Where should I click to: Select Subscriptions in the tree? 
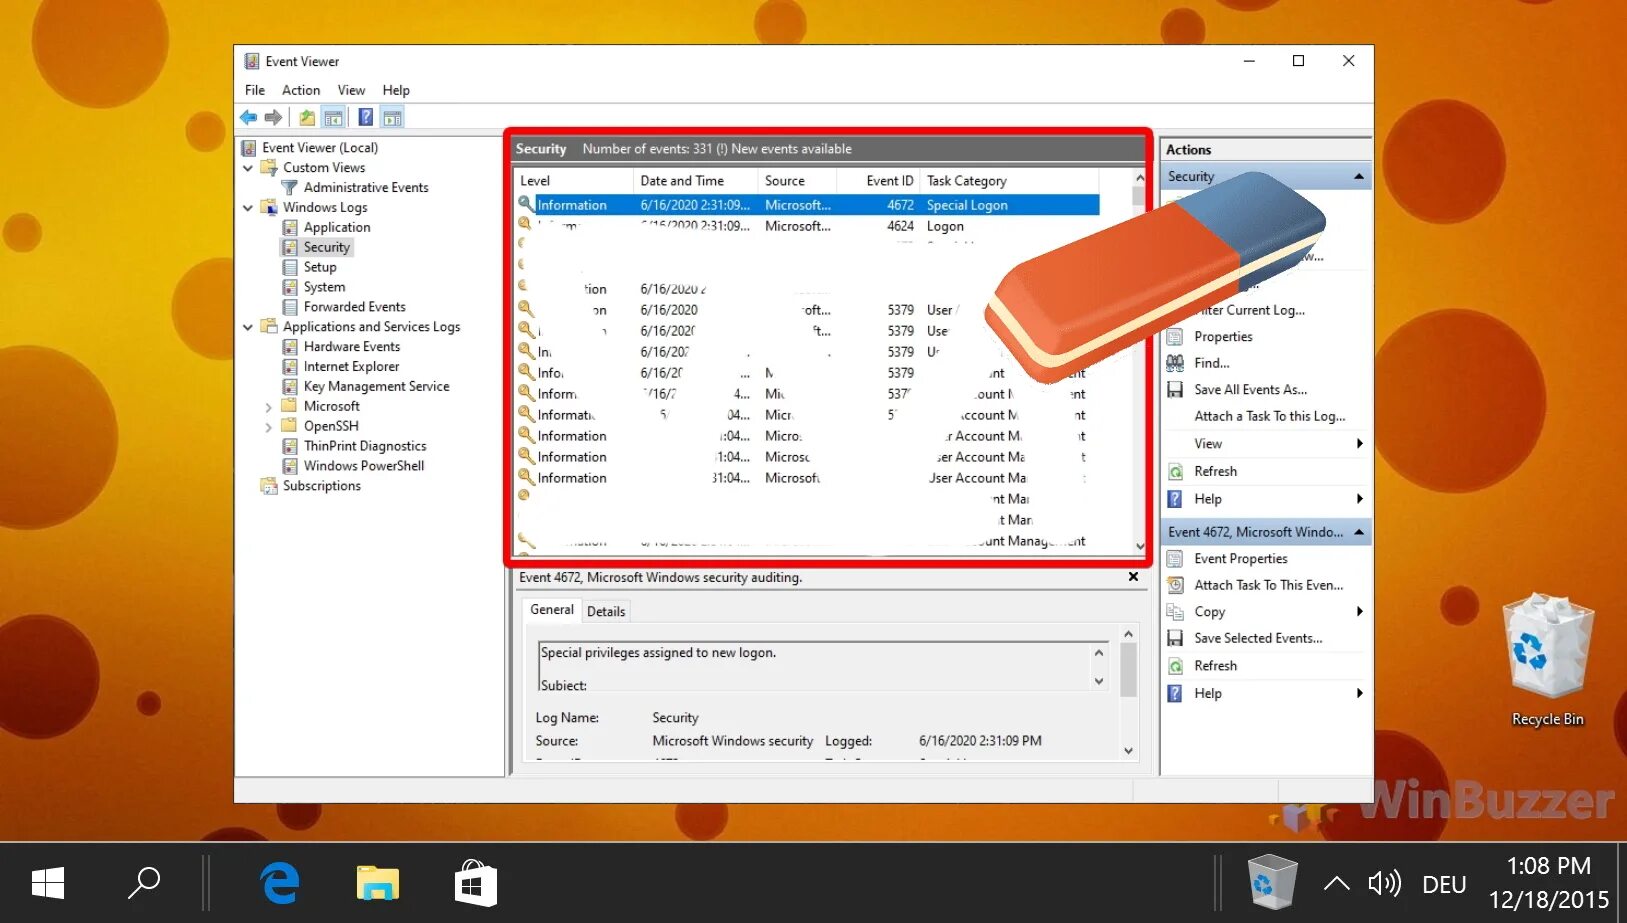point(322,486)
